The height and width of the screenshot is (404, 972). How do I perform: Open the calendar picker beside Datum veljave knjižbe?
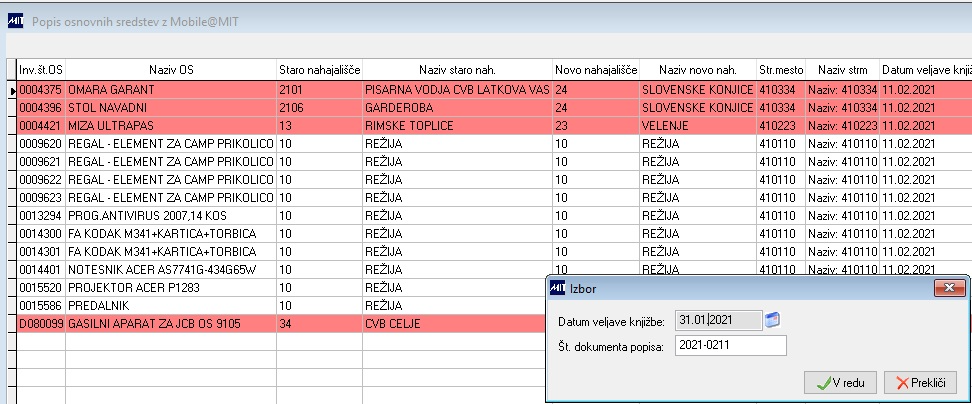772,320
